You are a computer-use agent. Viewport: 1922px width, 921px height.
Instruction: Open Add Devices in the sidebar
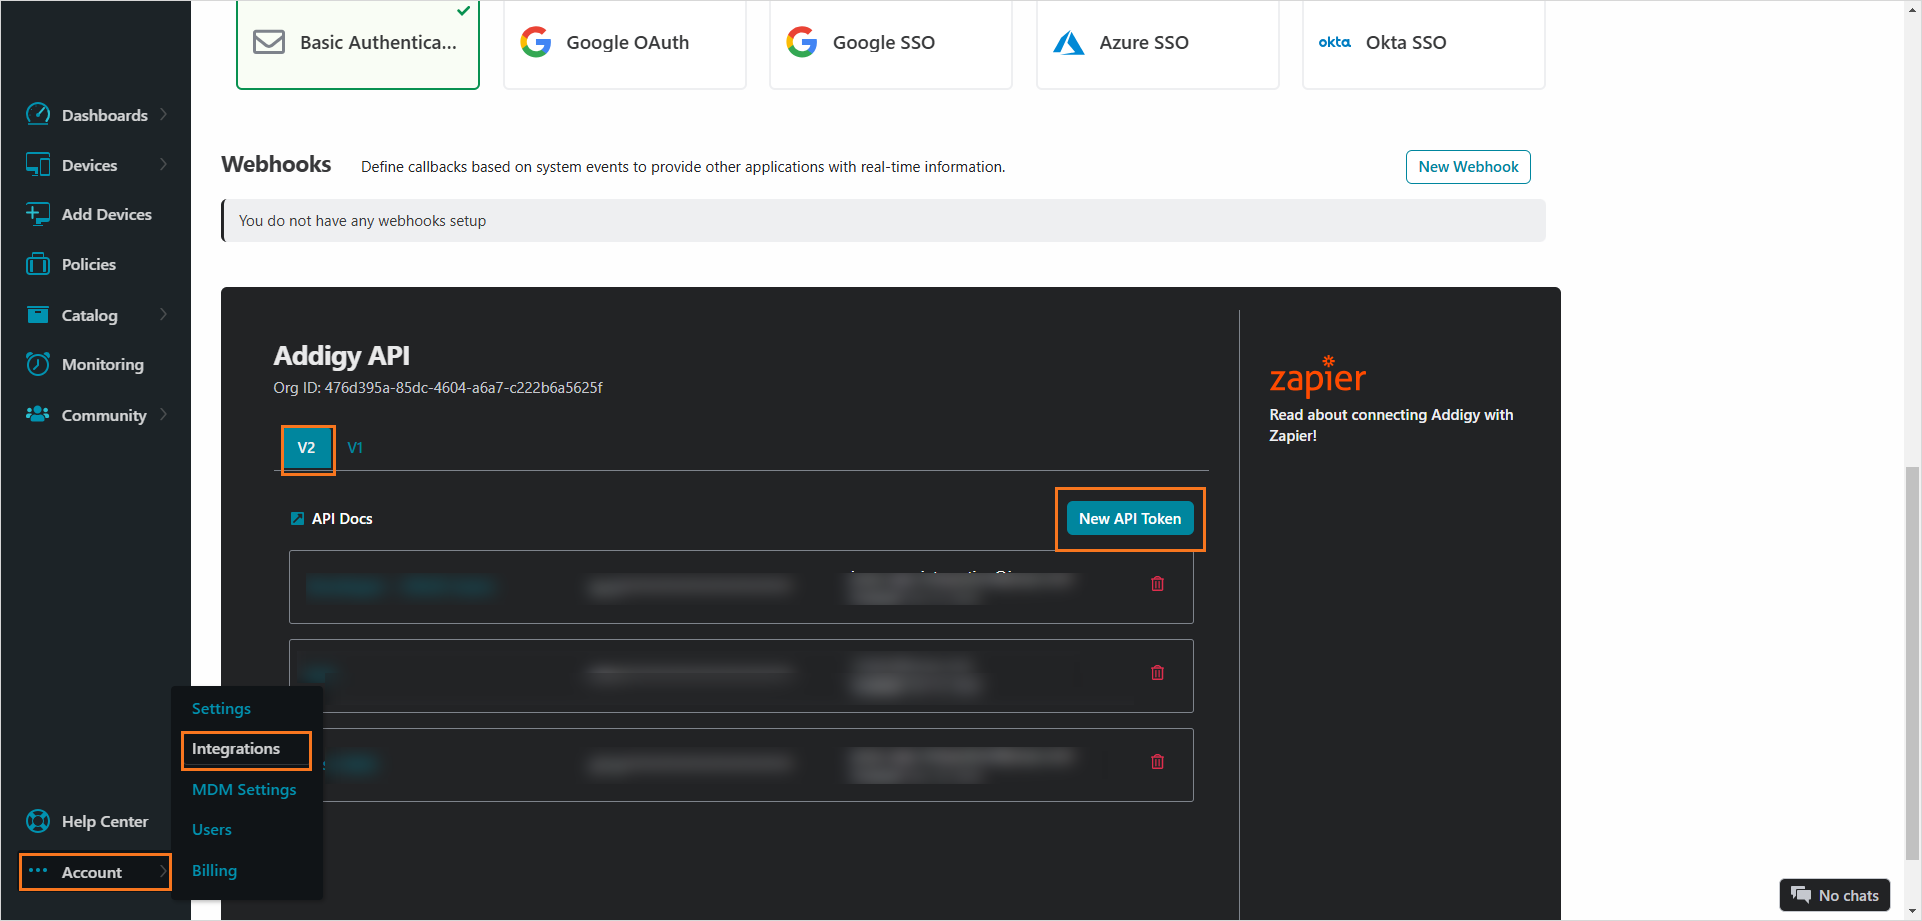click(x=107, y=214)
